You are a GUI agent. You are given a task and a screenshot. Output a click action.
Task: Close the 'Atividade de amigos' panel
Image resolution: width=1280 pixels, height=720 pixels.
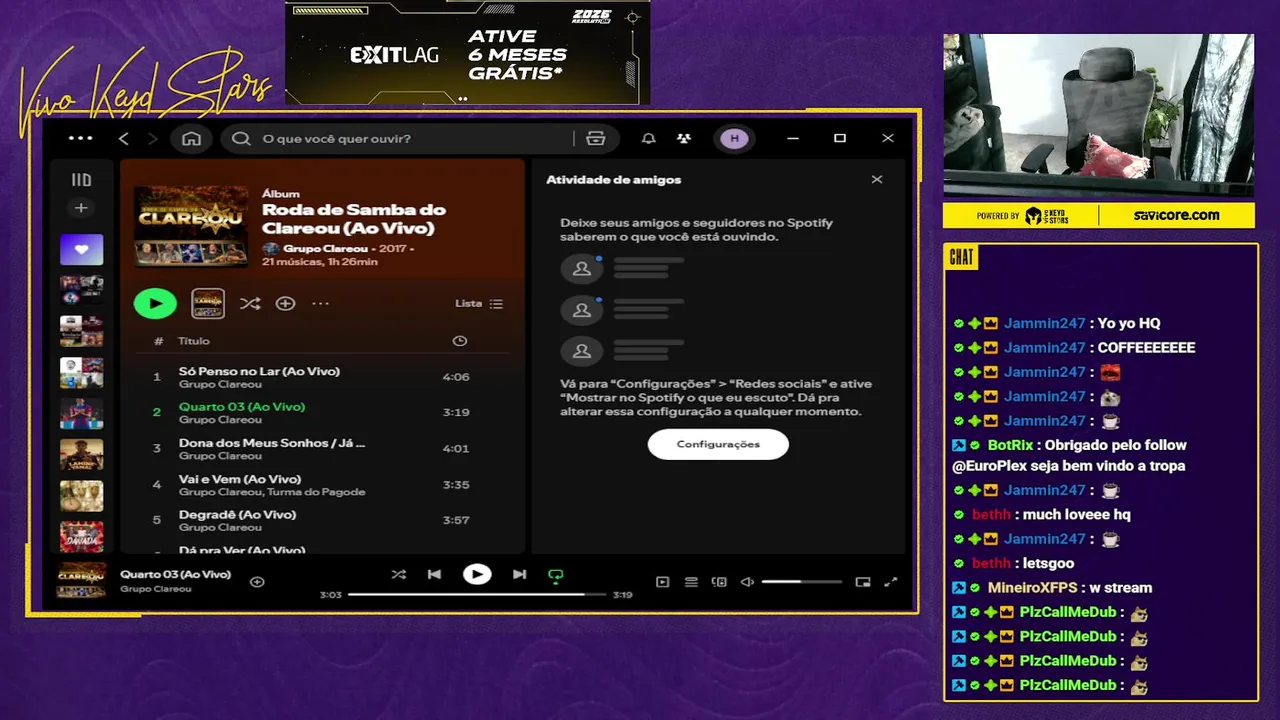tap(877, 180)
